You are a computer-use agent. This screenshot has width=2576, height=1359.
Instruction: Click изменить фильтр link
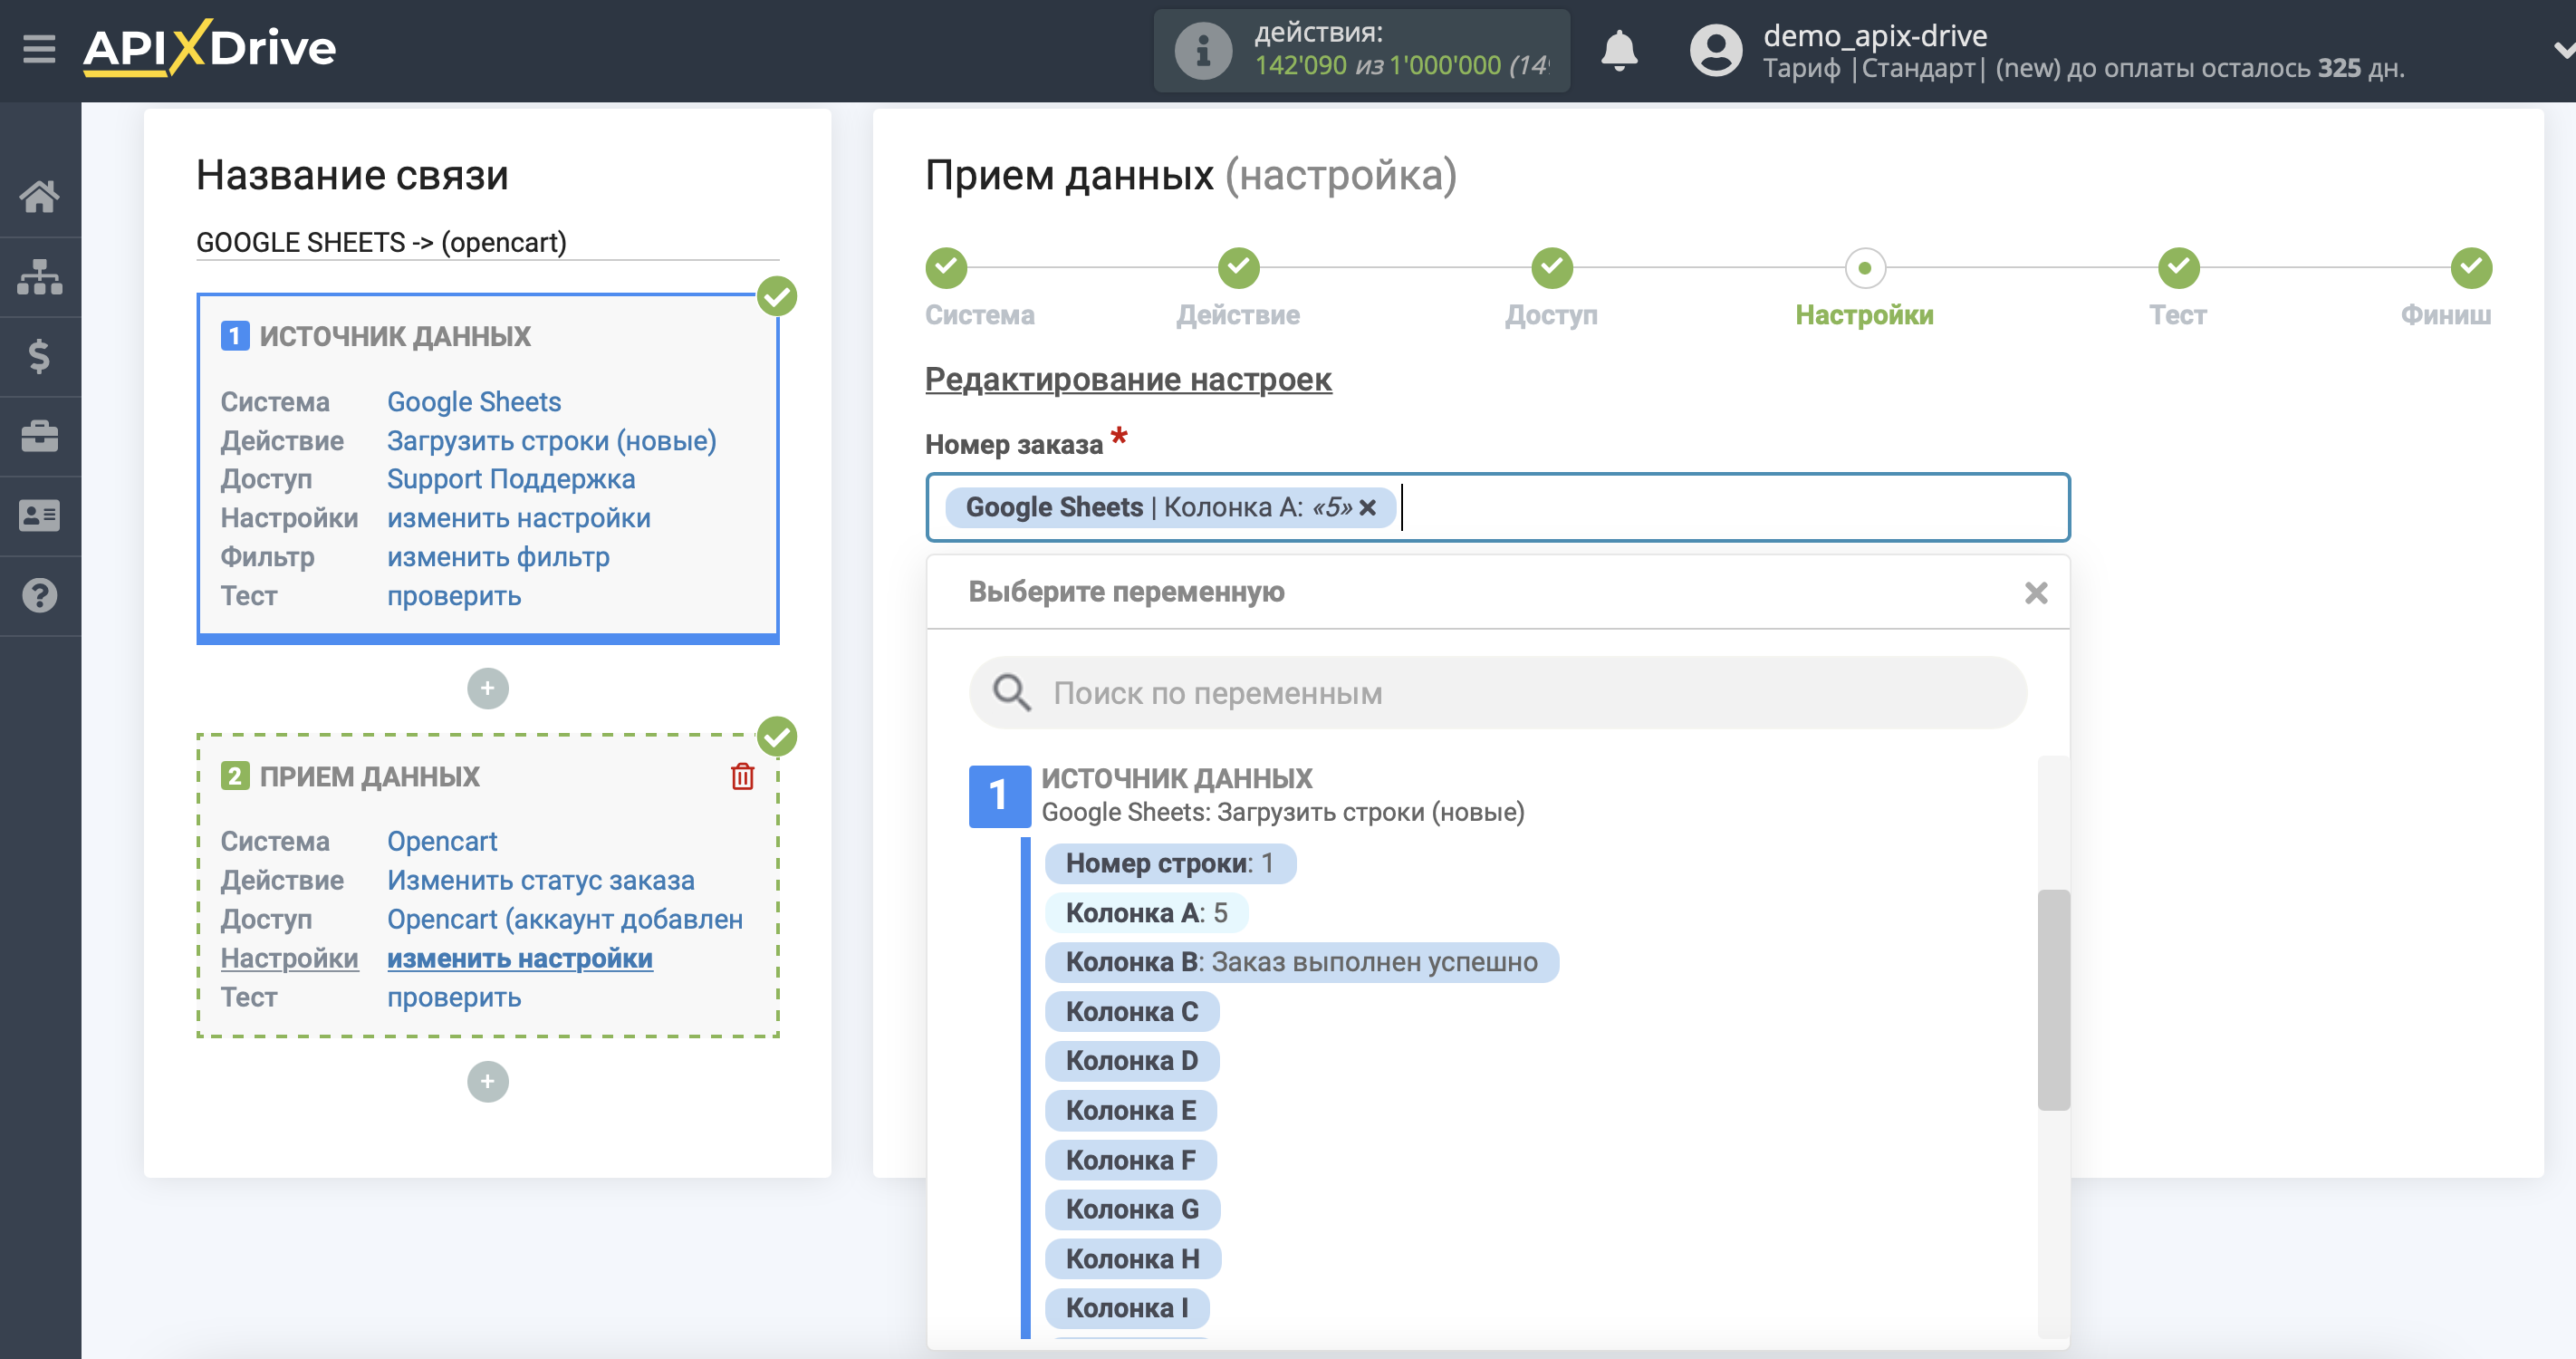(498, 557)
